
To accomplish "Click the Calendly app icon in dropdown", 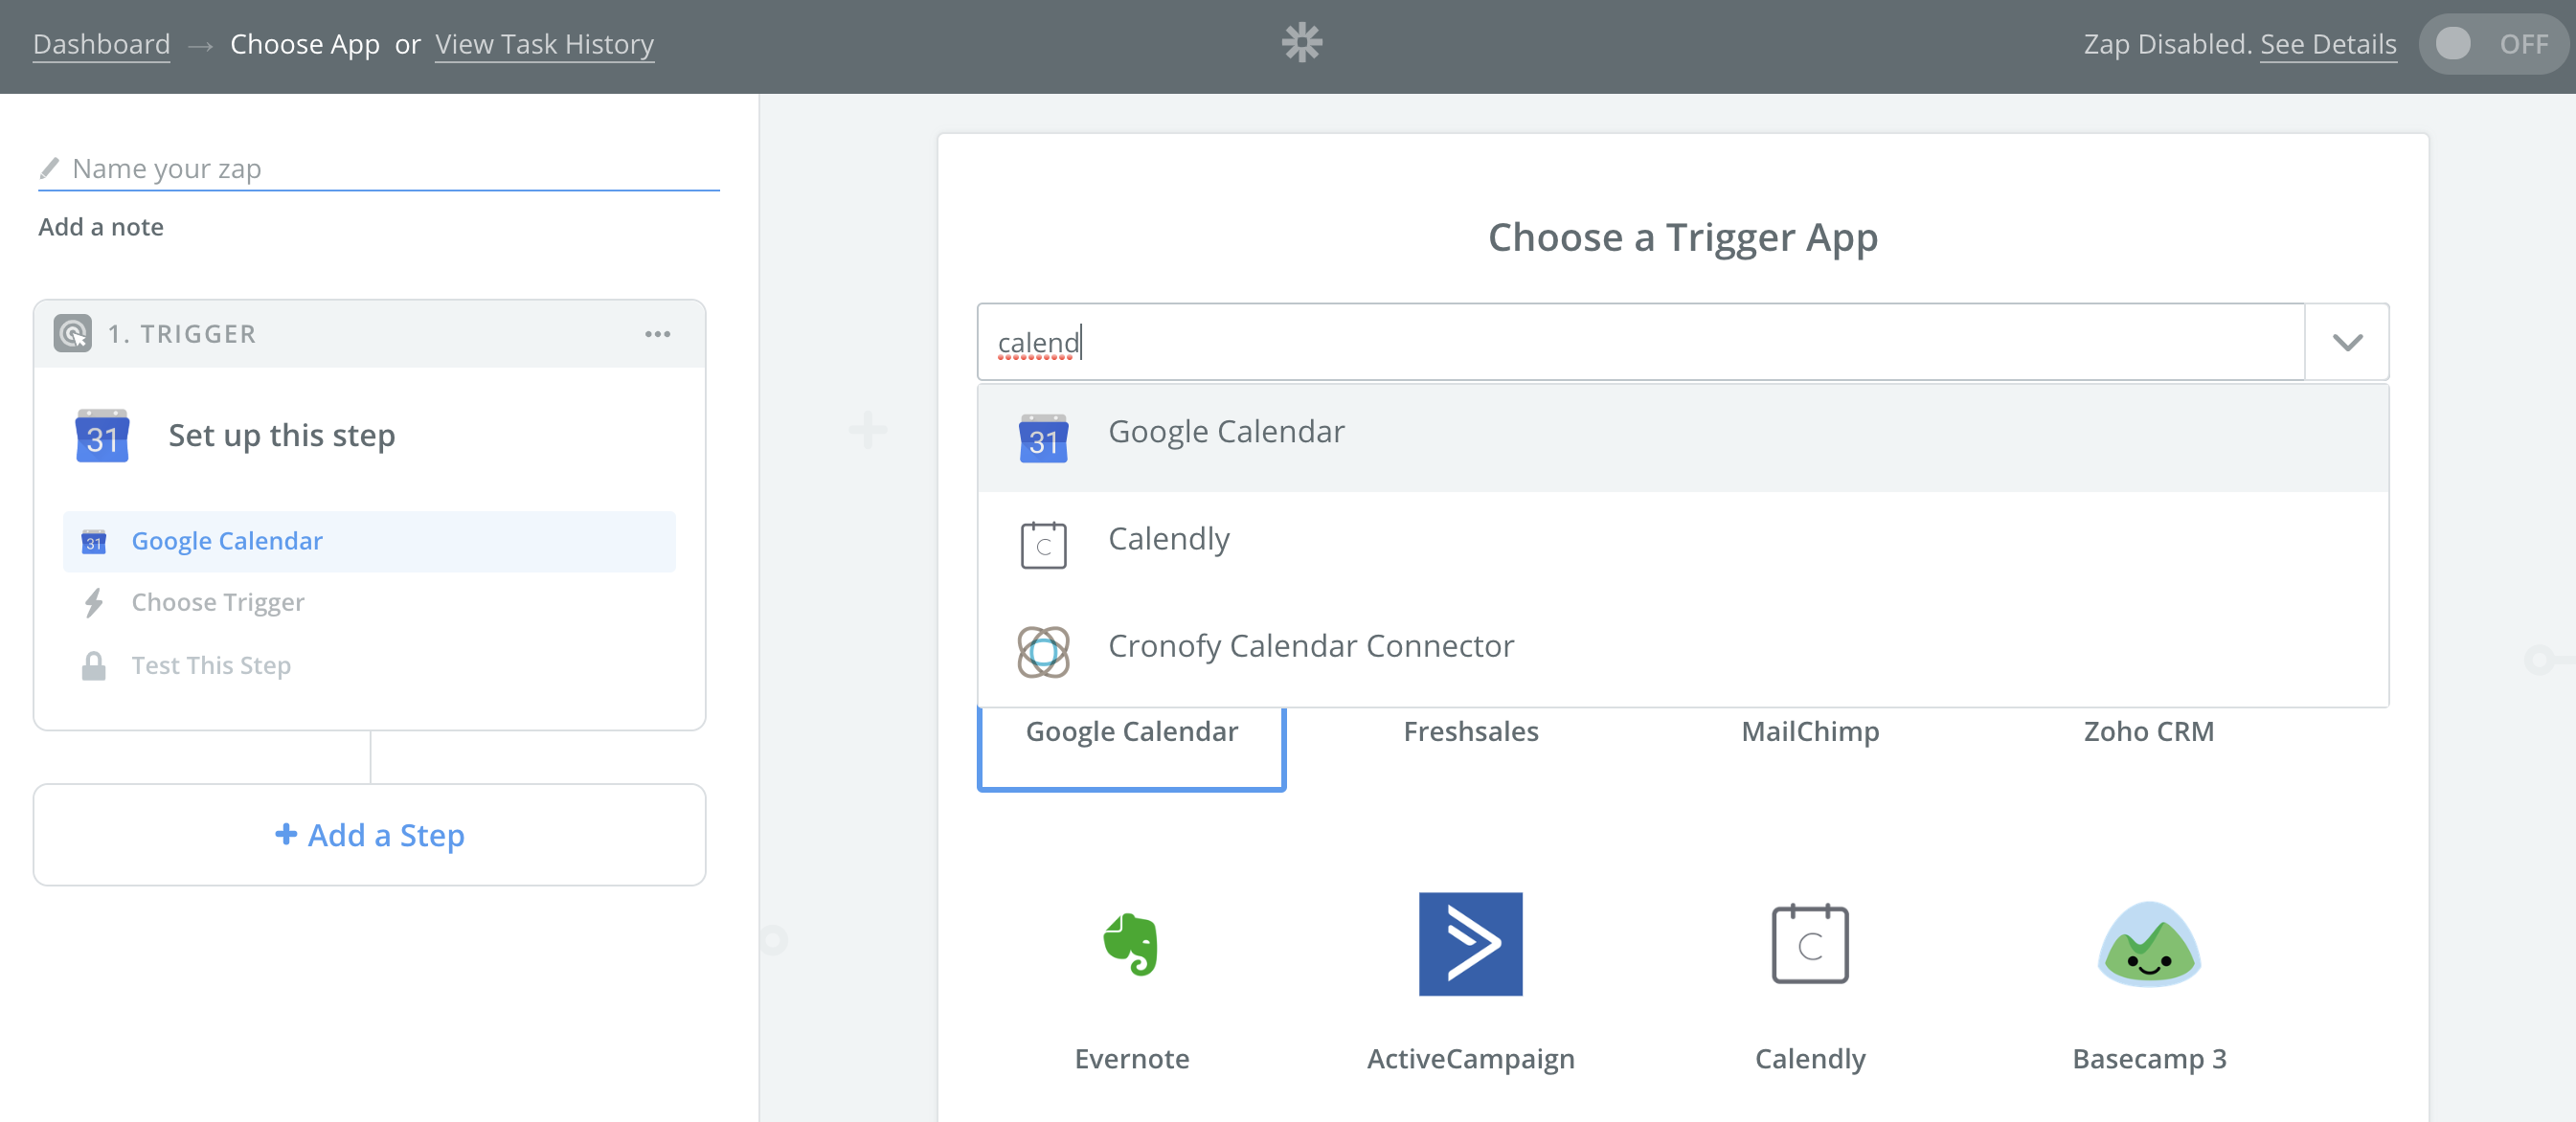I will coord(1042,539).
